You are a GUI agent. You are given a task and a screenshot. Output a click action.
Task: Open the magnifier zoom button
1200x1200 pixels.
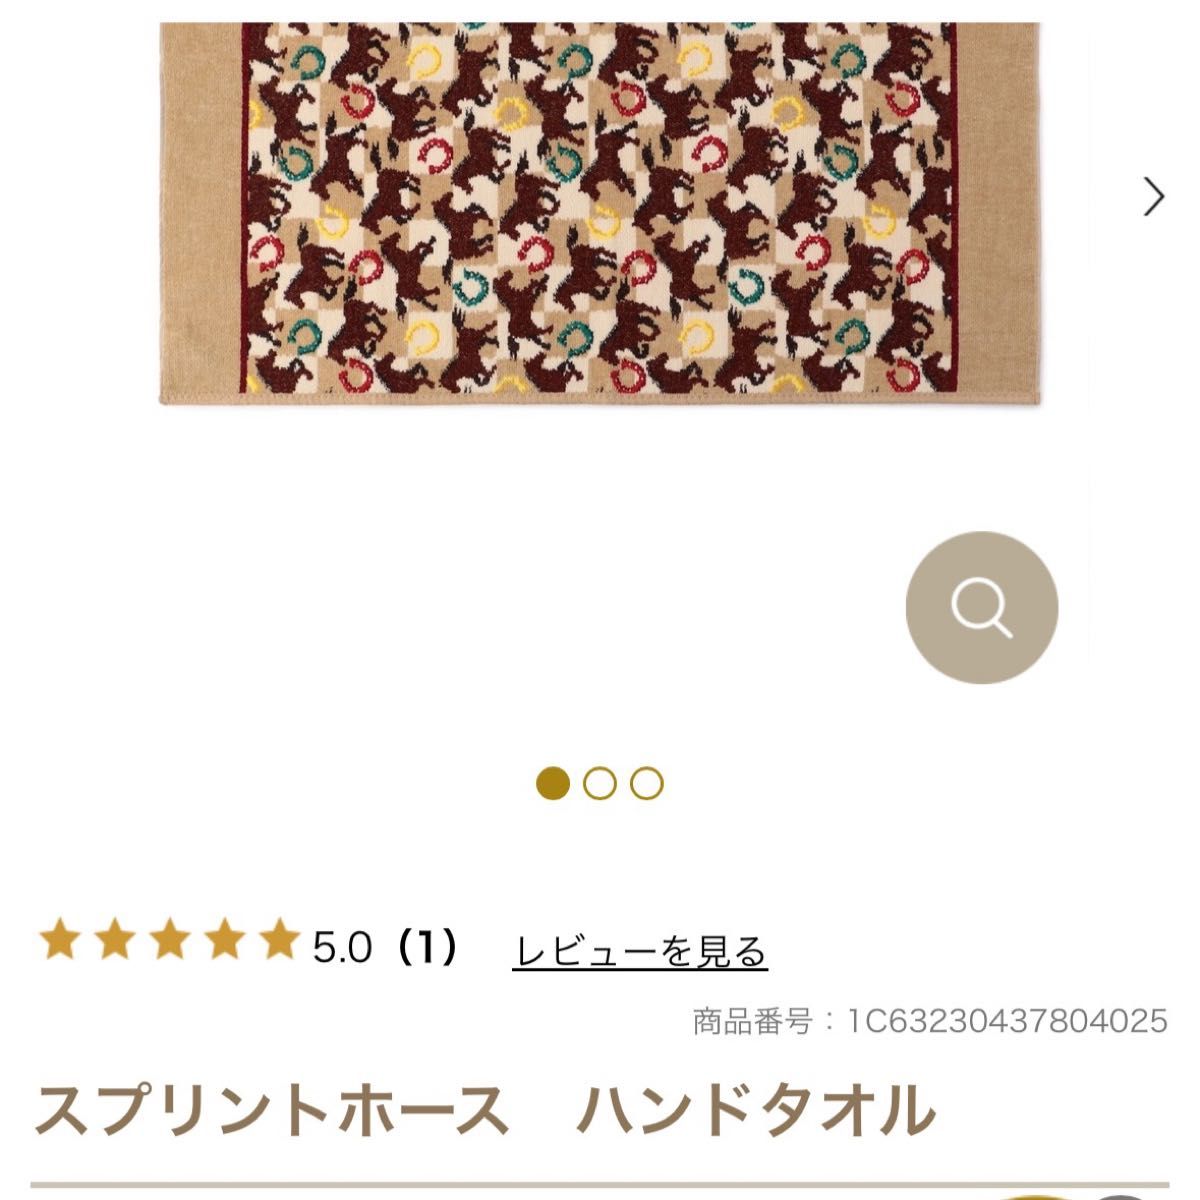981,607
